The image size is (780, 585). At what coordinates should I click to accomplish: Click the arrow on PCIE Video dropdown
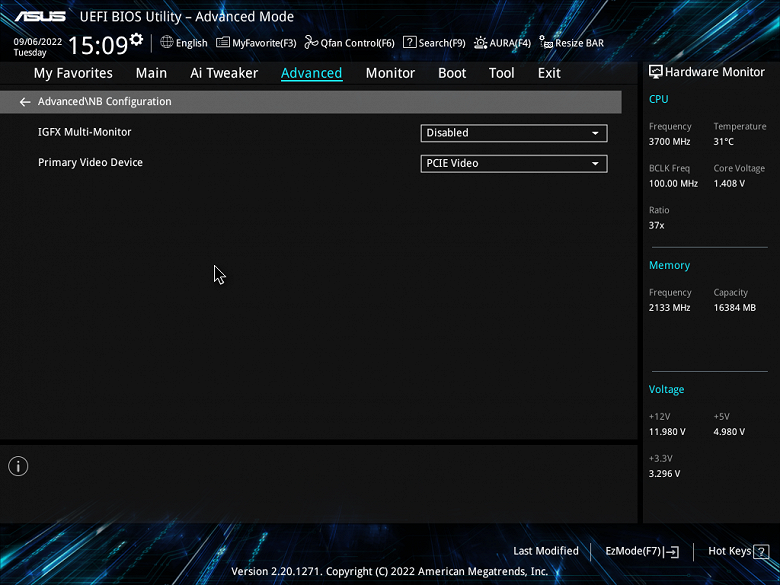click(595, 164)
